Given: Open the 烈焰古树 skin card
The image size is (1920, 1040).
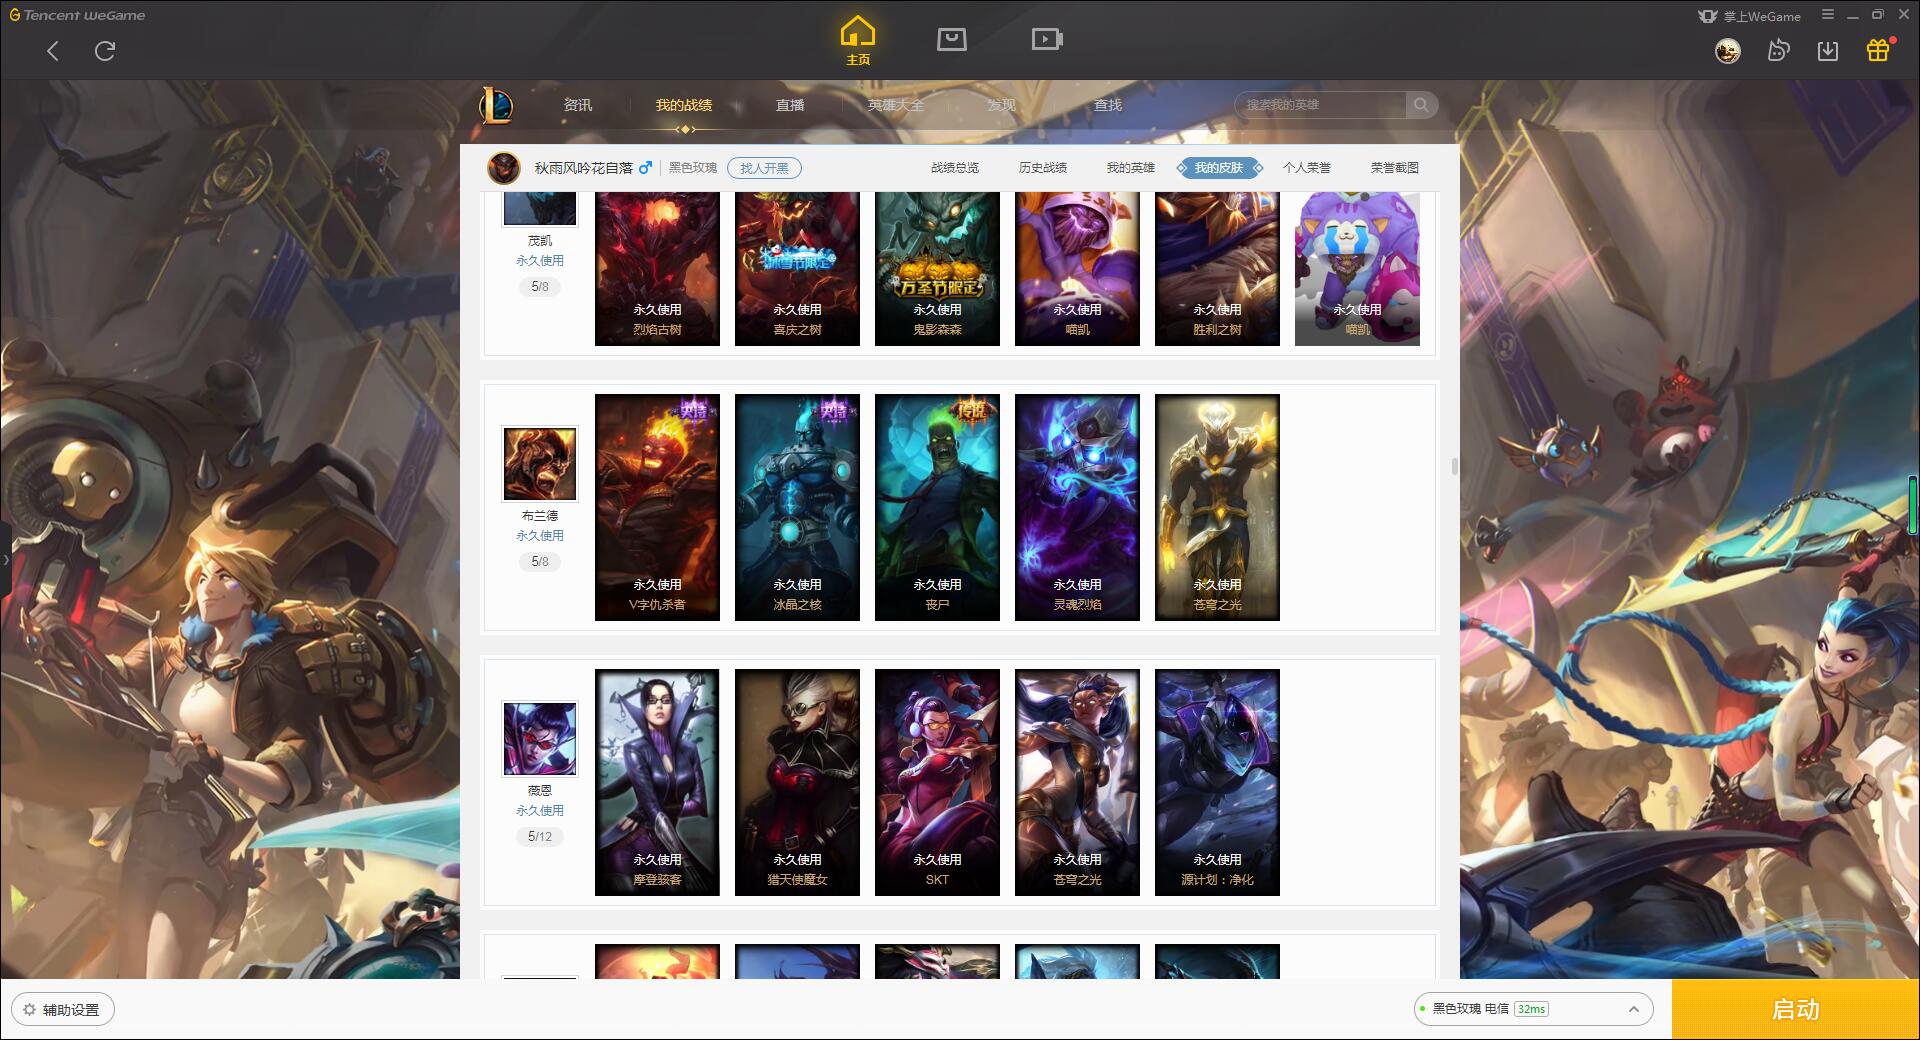Looking at the screenshot, I should coord(657,269).
